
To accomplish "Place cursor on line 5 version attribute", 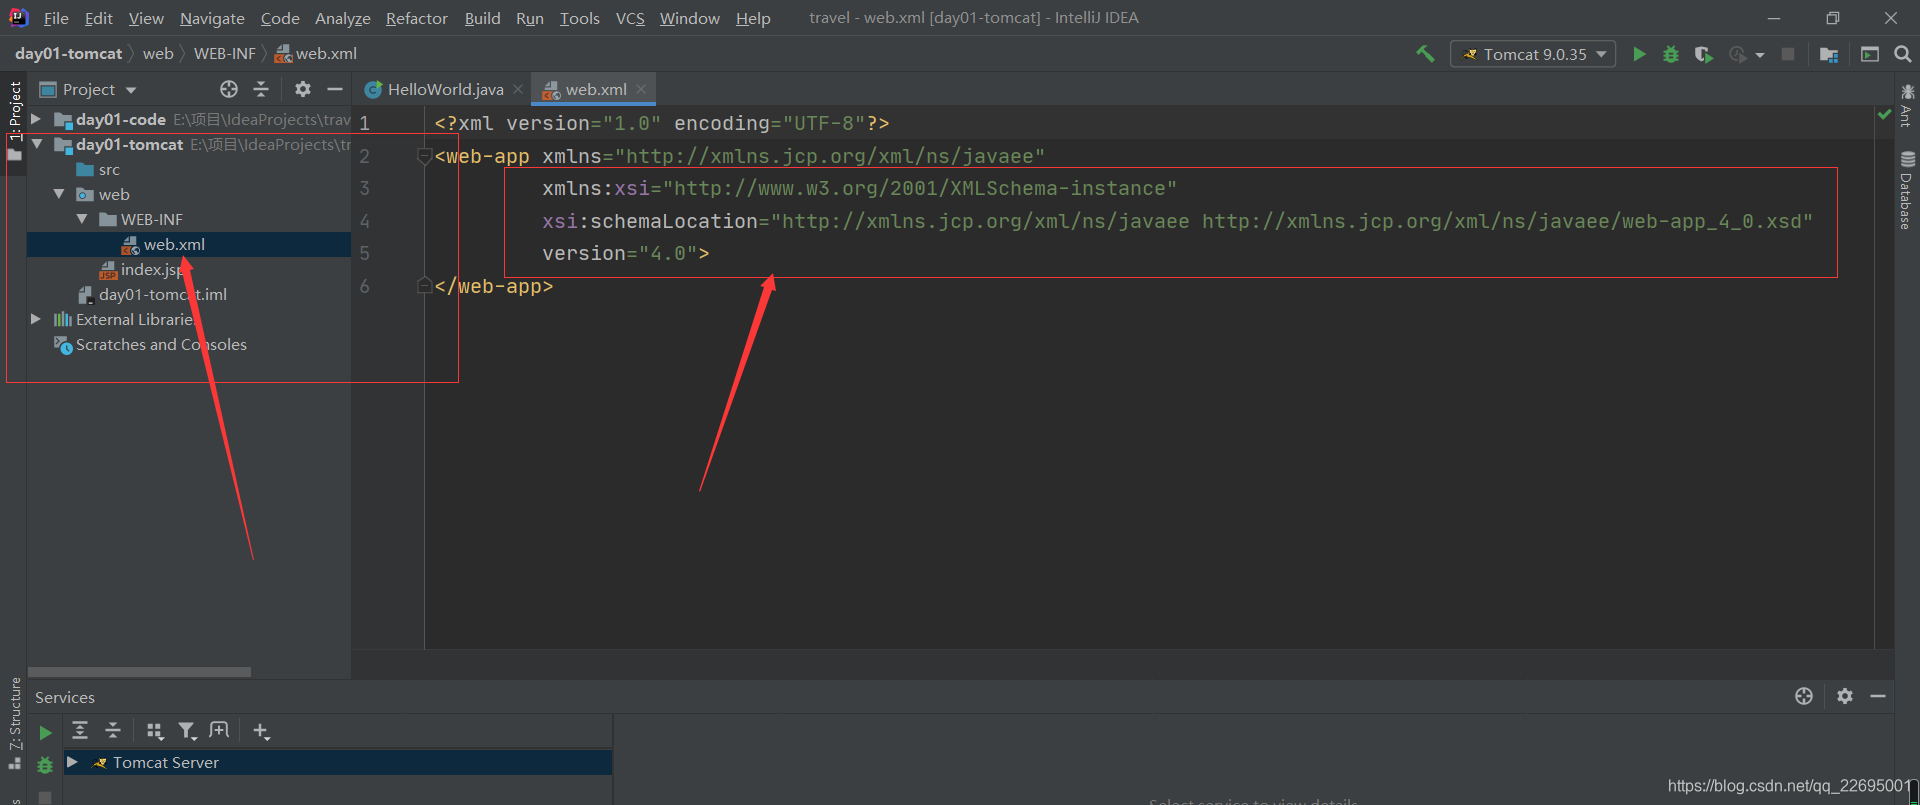I will click(x=626, y=254).
